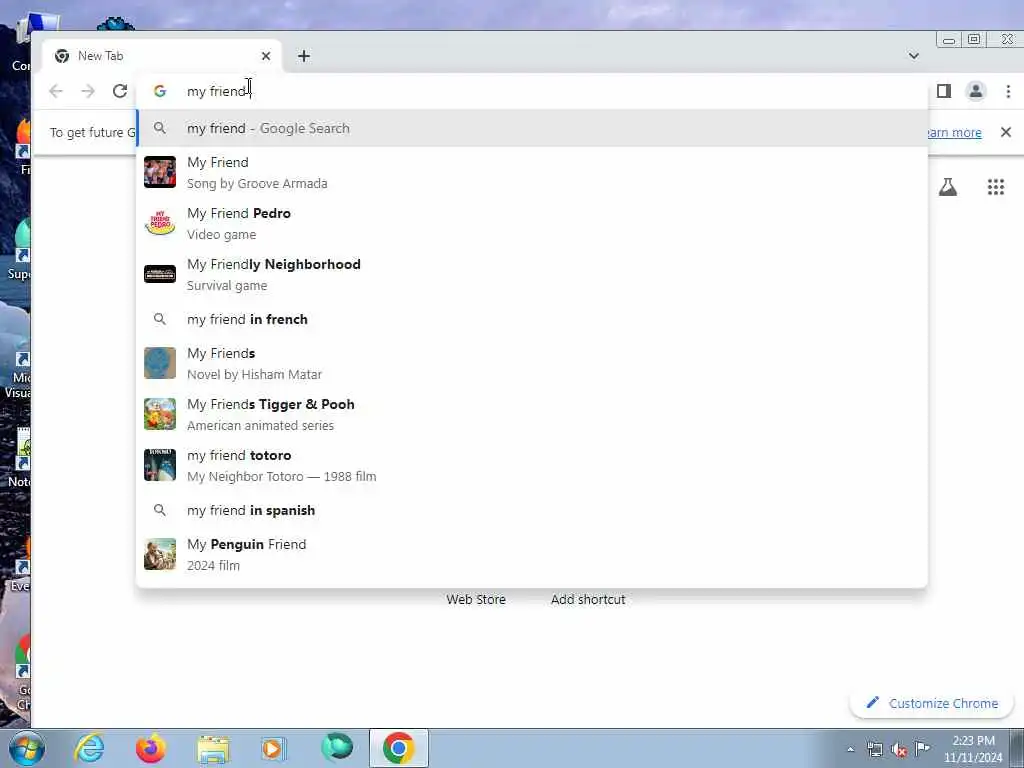1024x768 pixels.
Task: Click the Totoro film thumbnail
Action: pyautogui.click(x=160, y=465)
